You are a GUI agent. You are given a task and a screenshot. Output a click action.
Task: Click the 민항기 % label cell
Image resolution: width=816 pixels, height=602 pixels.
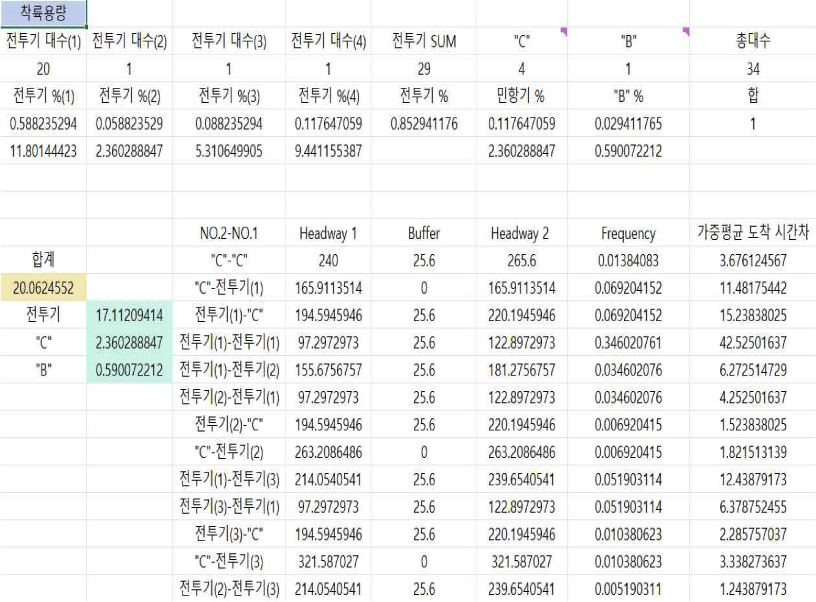click(520, 97)
